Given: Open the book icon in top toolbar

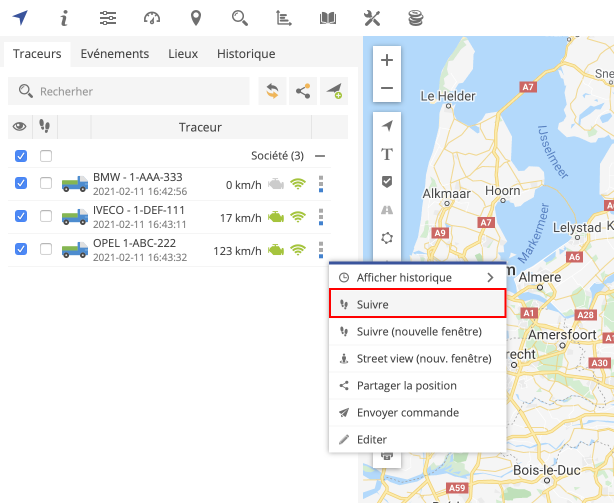Looking at the screenshot, I should click(x=328, y=17).
